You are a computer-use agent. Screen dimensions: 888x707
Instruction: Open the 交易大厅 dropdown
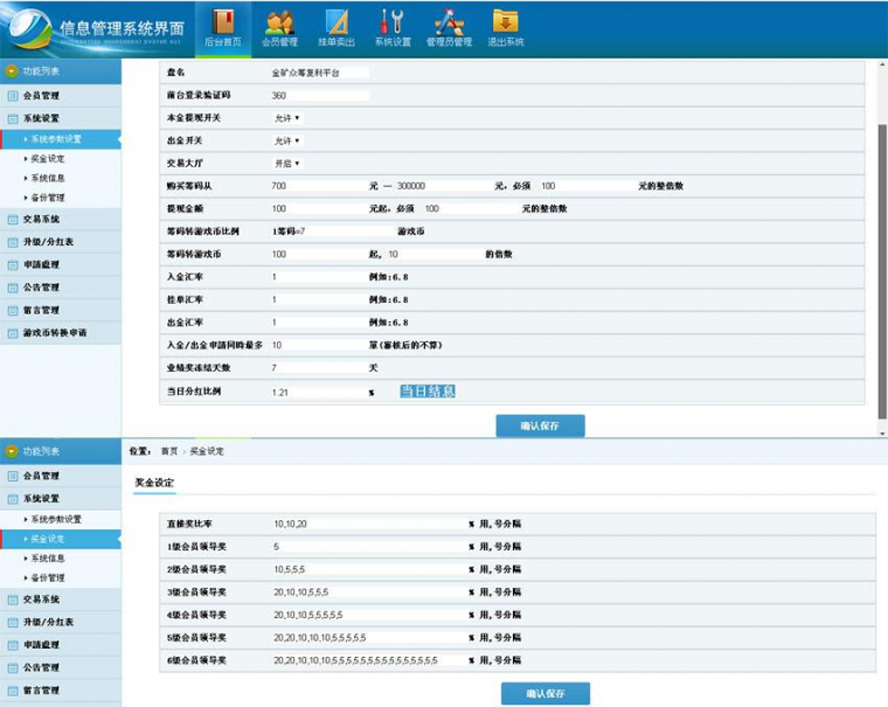point(287,163)
